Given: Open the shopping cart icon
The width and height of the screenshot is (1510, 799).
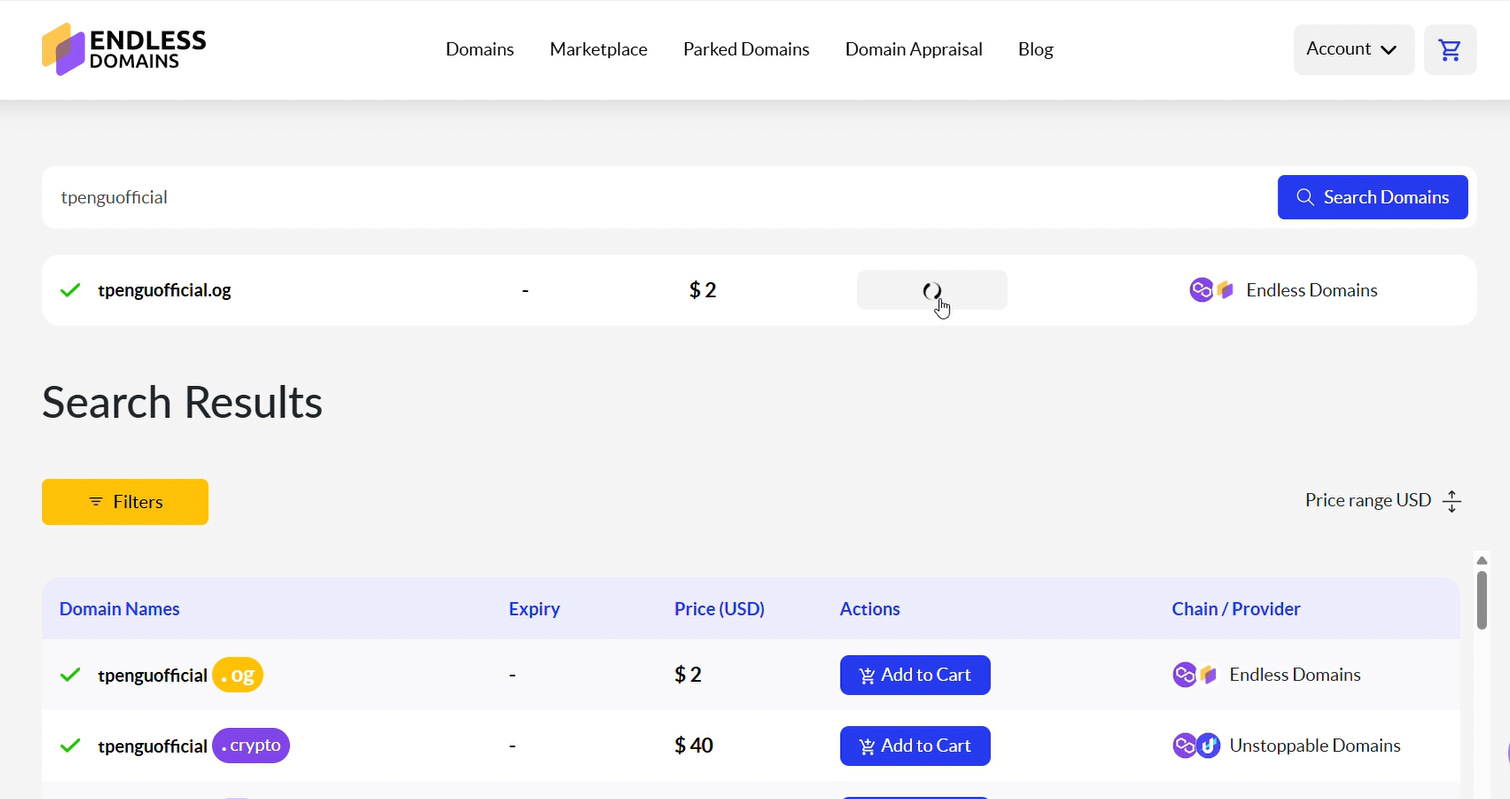Looking at the screenshot, I should 1449,50.
